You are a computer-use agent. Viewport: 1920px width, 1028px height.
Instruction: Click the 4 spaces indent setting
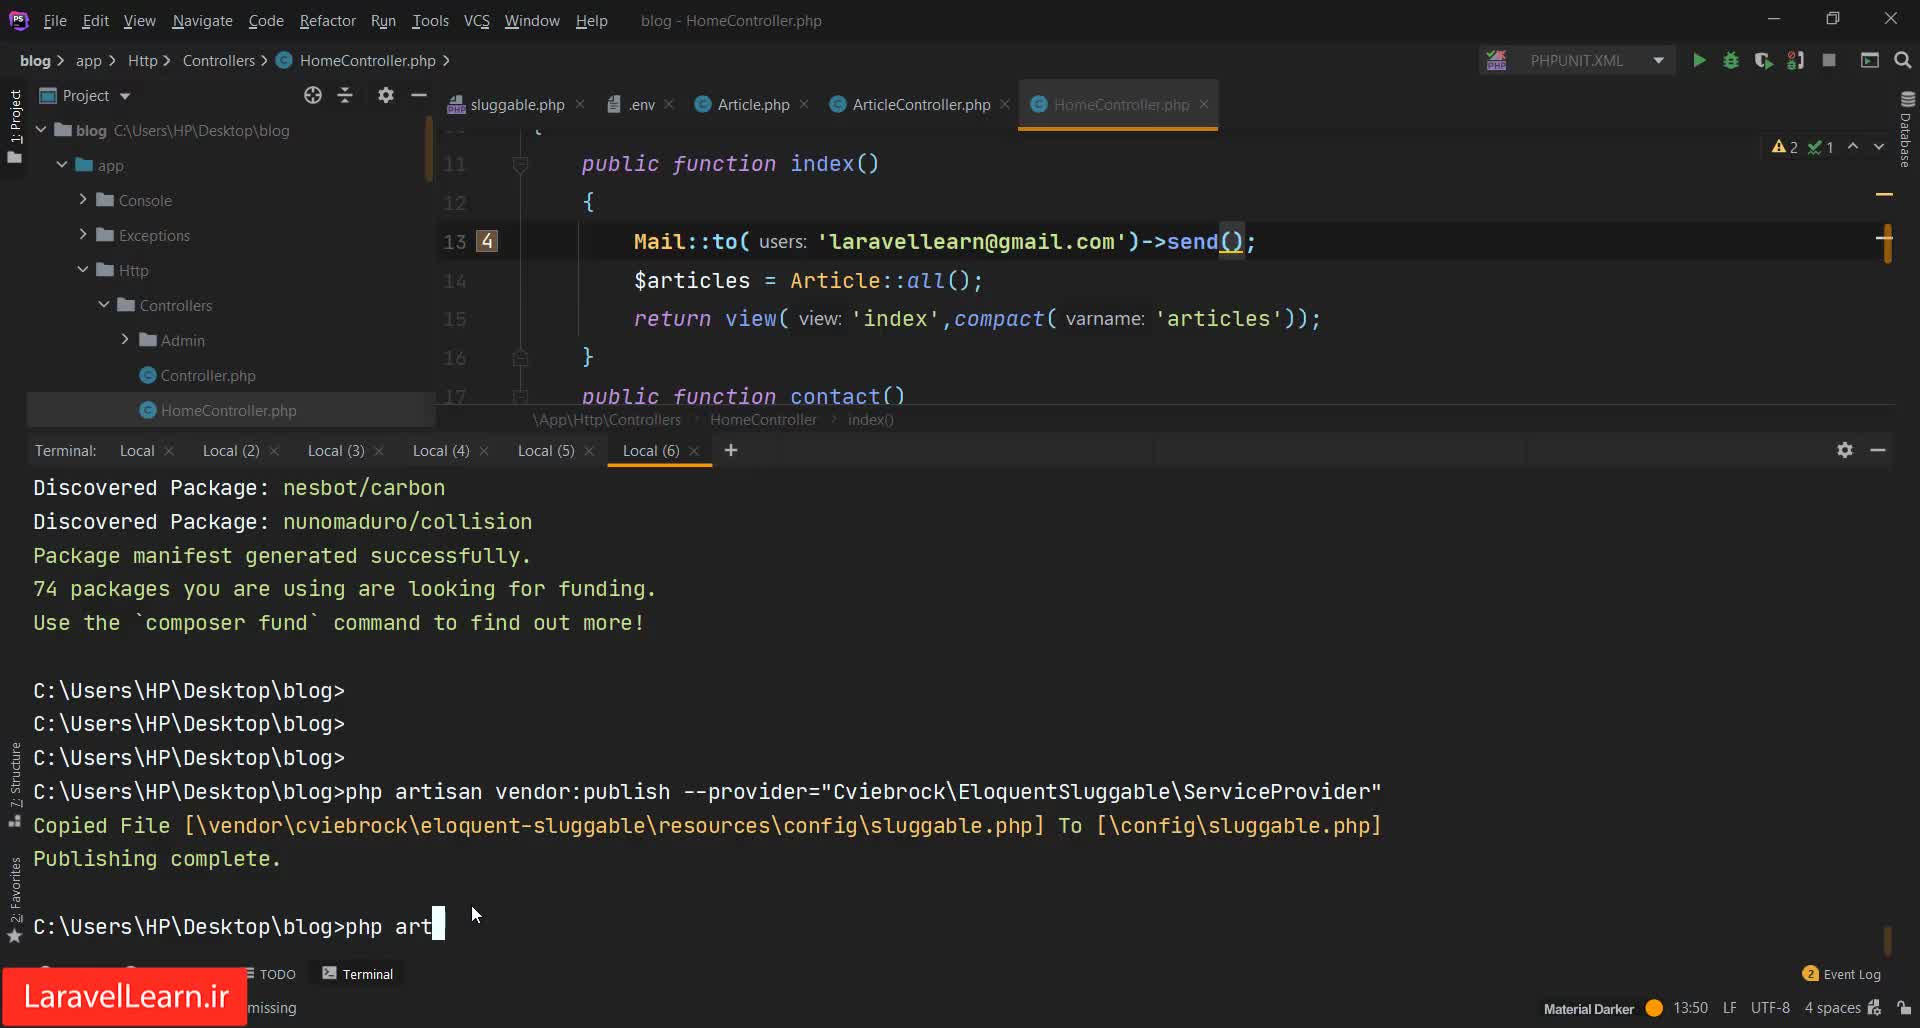(x=1832, y=1008)
